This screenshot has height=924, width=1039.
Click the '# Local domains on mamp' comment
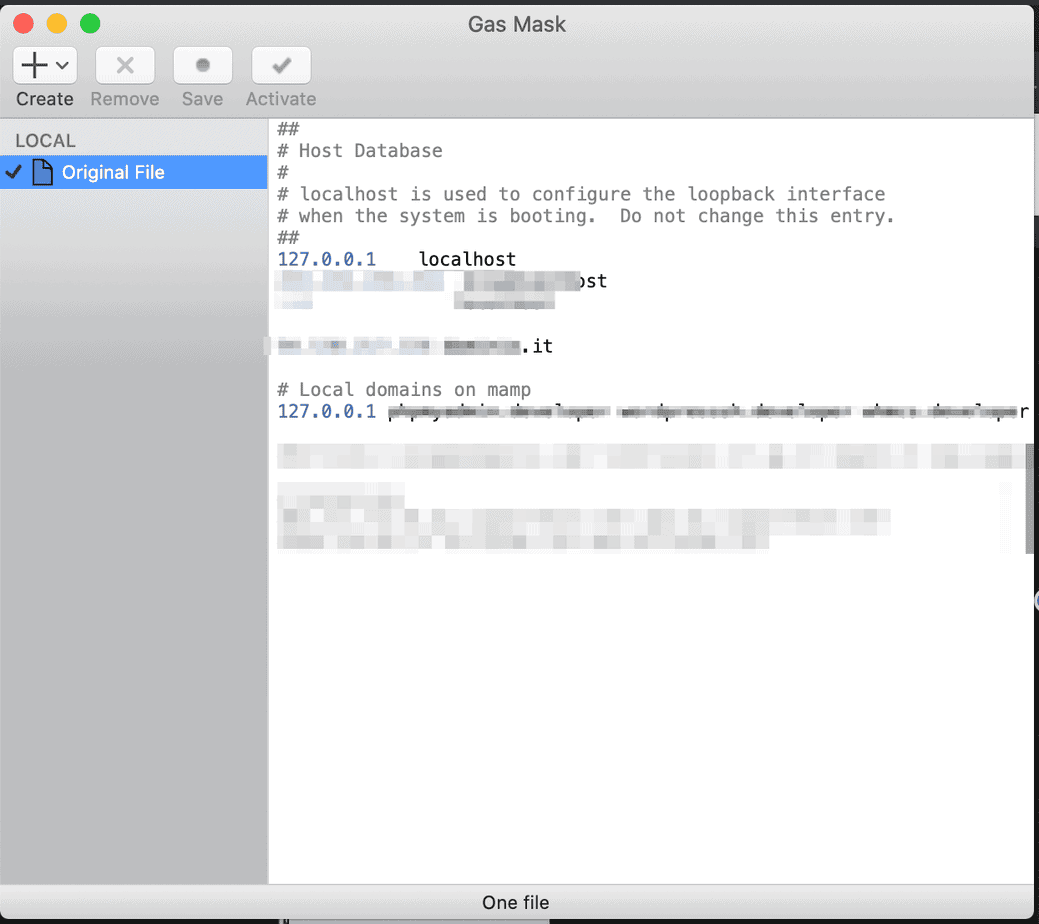(x=404, y=390)
